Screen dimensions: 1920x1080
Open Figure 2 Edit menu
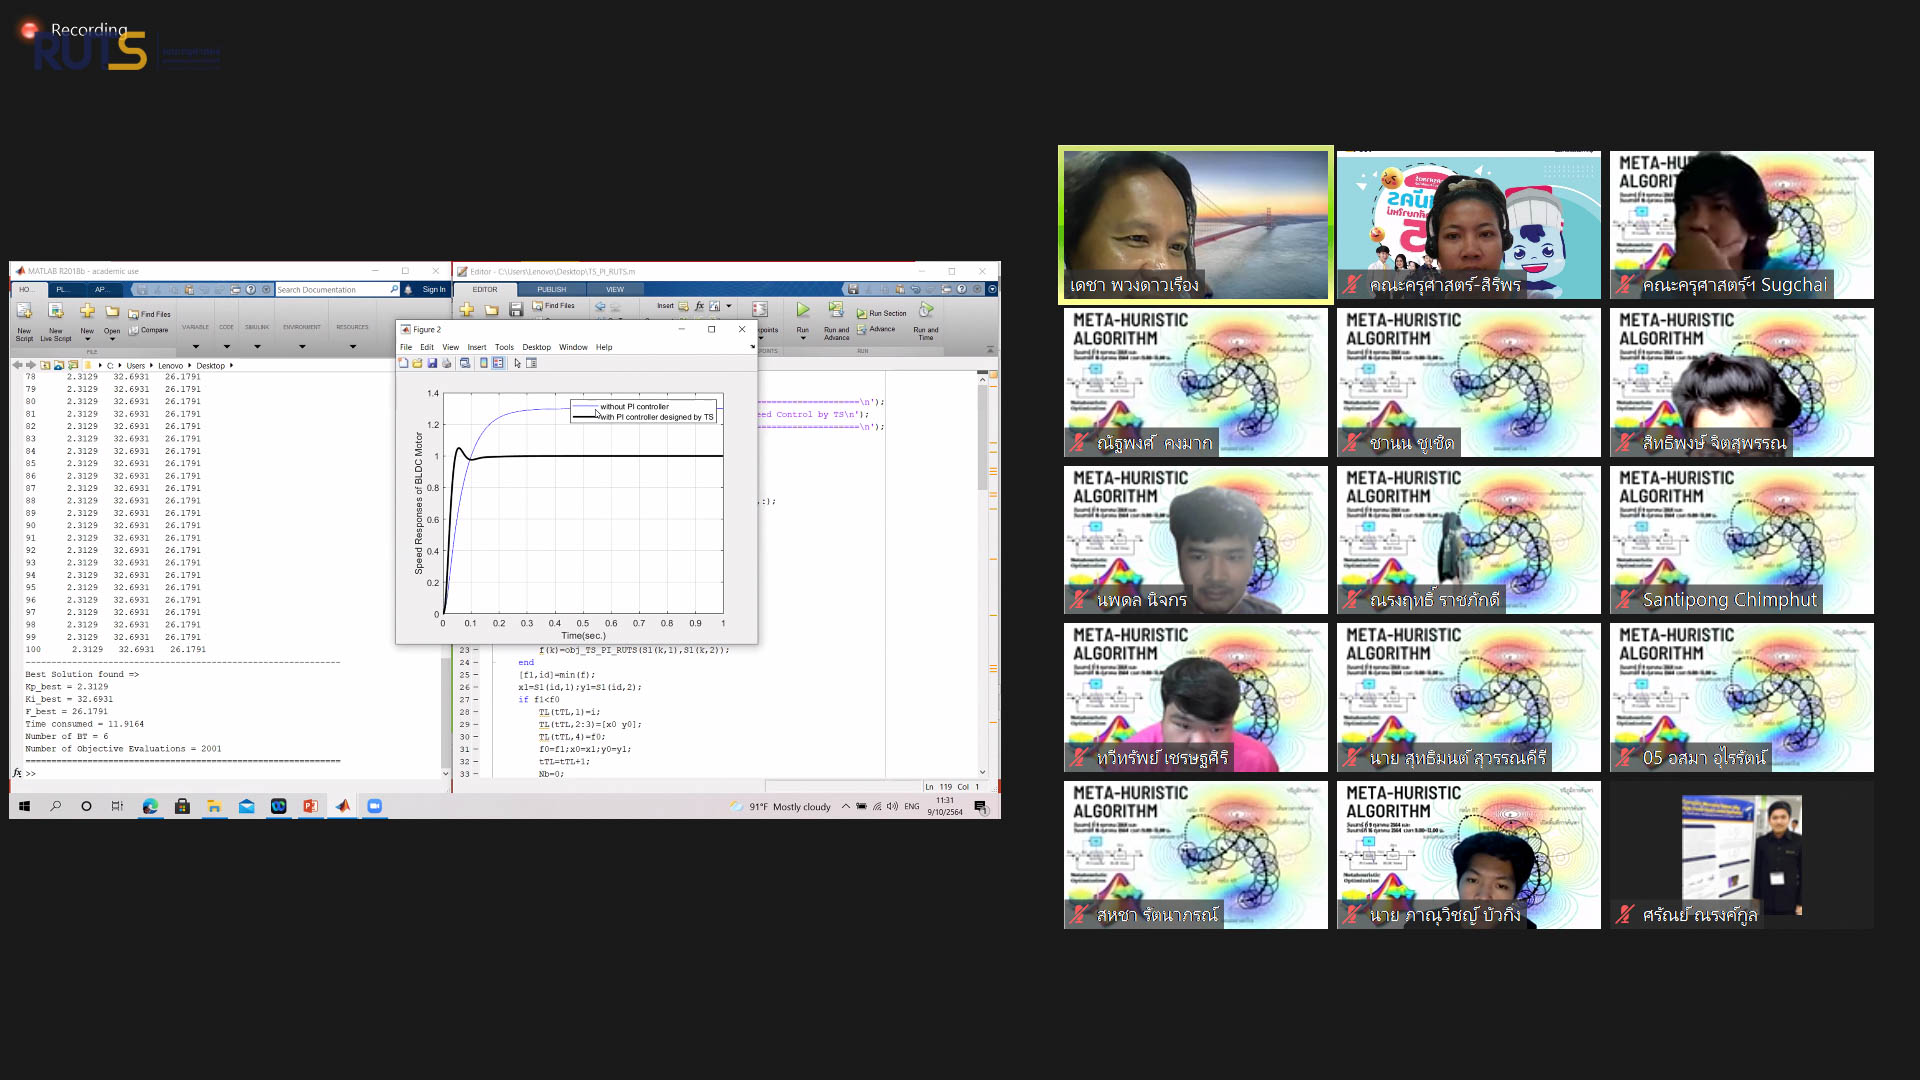click(427, 347)
